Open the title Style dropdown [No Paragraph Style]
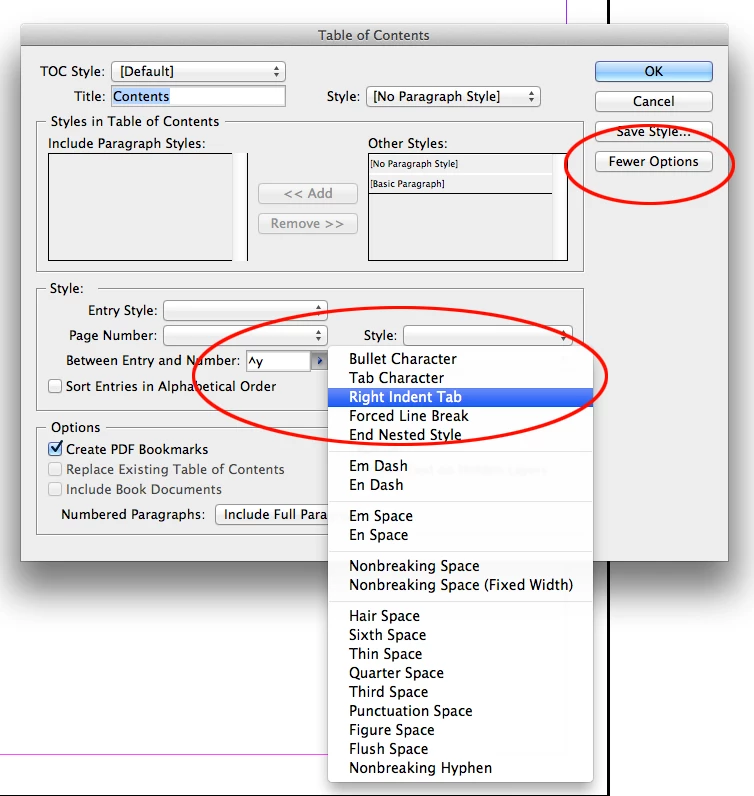 453,96
